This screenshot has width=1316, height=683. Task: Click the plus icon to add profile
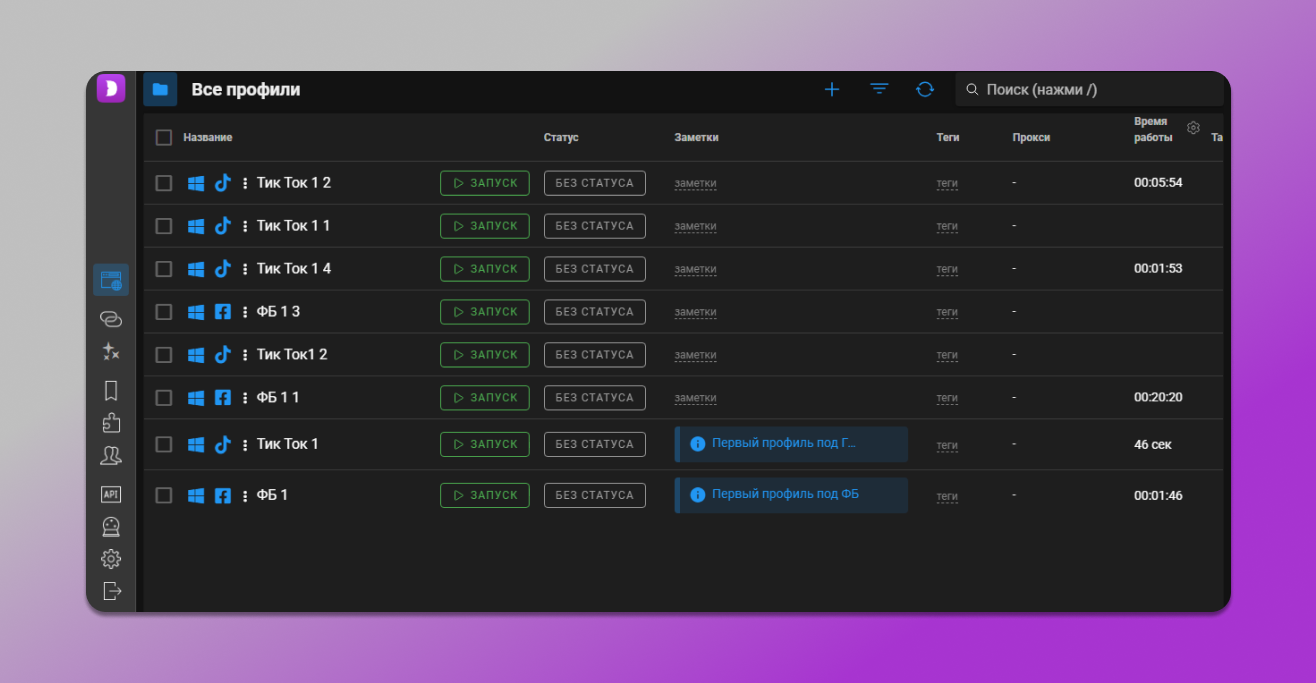[x=831, y=89]
